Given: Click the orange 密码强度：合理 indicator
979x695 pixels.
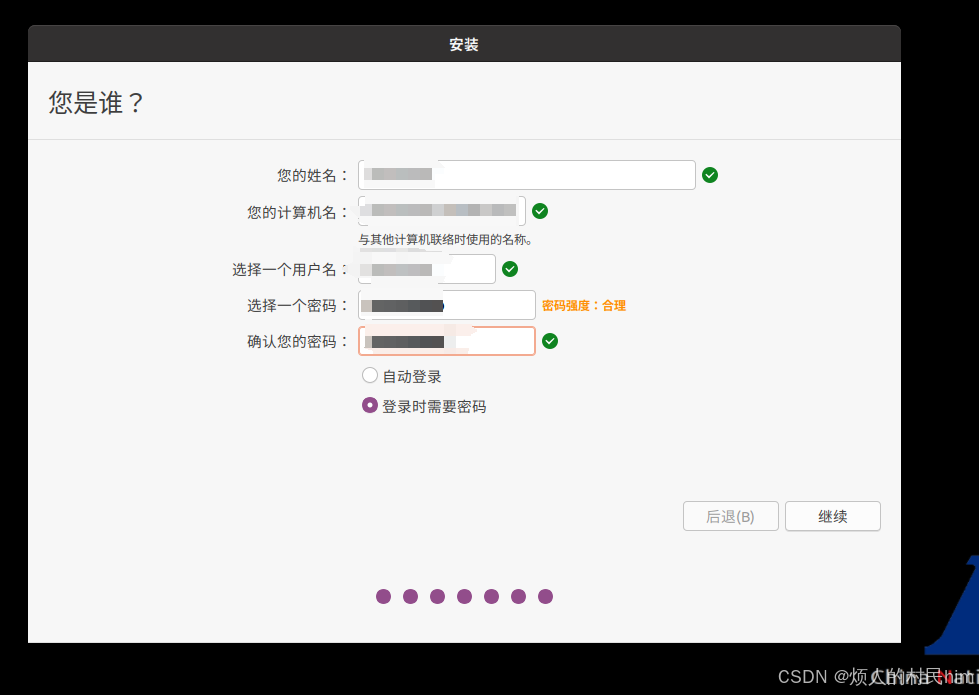Looking at the screenshot, I should coord(584,306).
